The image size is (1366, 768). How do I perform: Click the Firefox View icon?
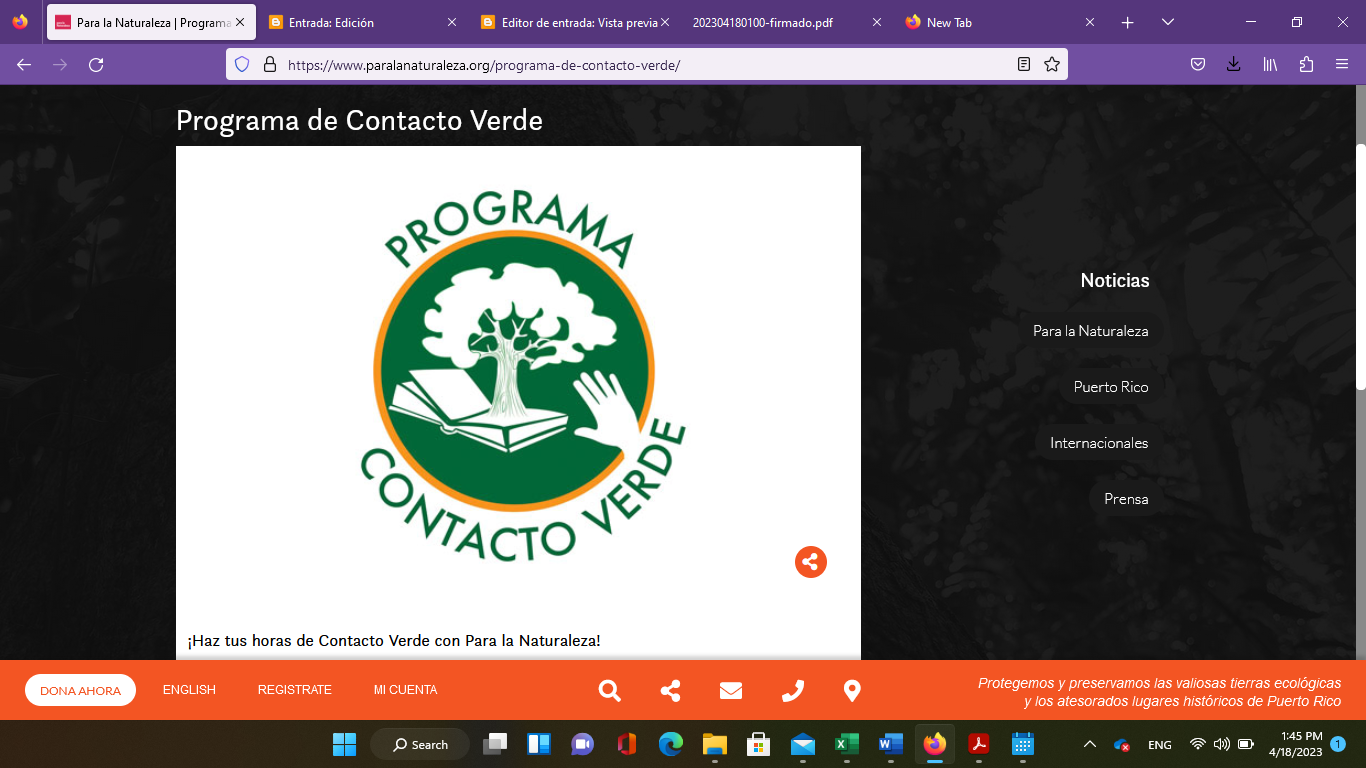(x=20, y=22)
